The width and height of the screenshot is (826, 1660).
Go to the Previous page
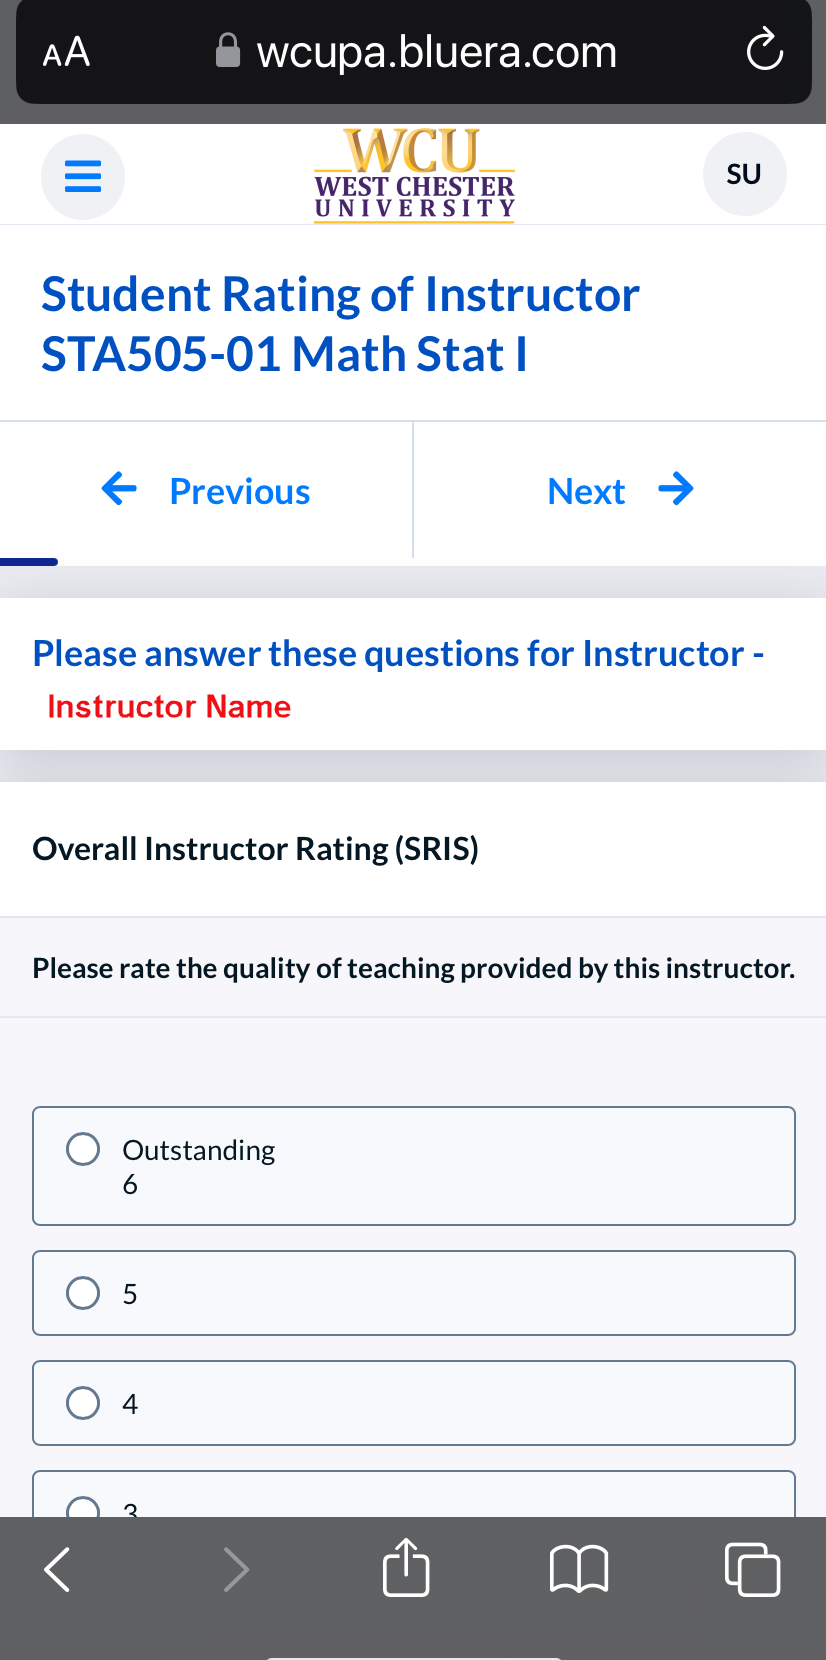tap(206, 490)
